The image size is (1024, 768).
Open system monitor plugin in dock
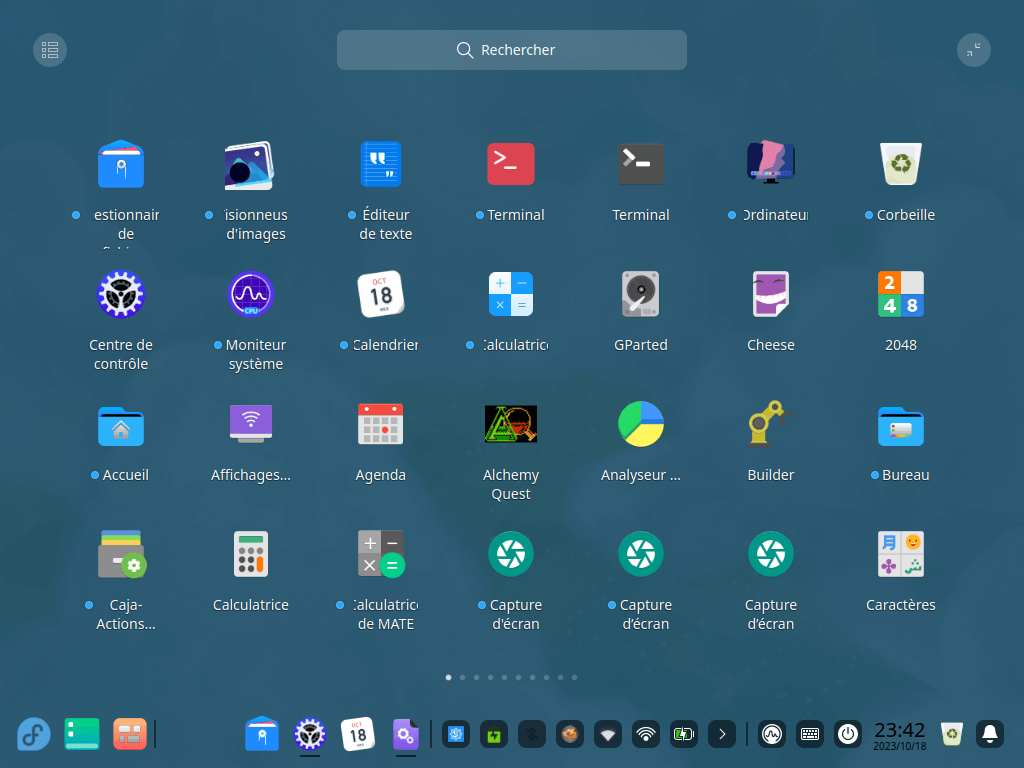[x=772, y=735]
